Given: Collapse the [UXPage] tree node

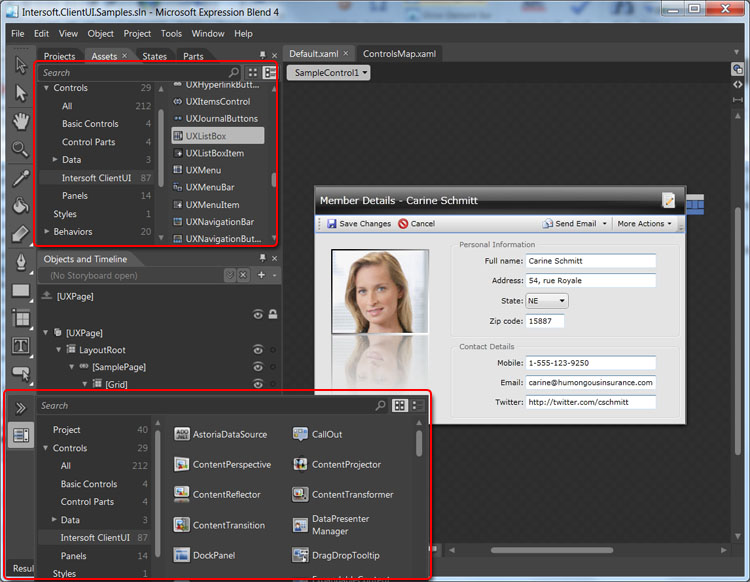Looking at the screenshot, I should pos(46,332).
